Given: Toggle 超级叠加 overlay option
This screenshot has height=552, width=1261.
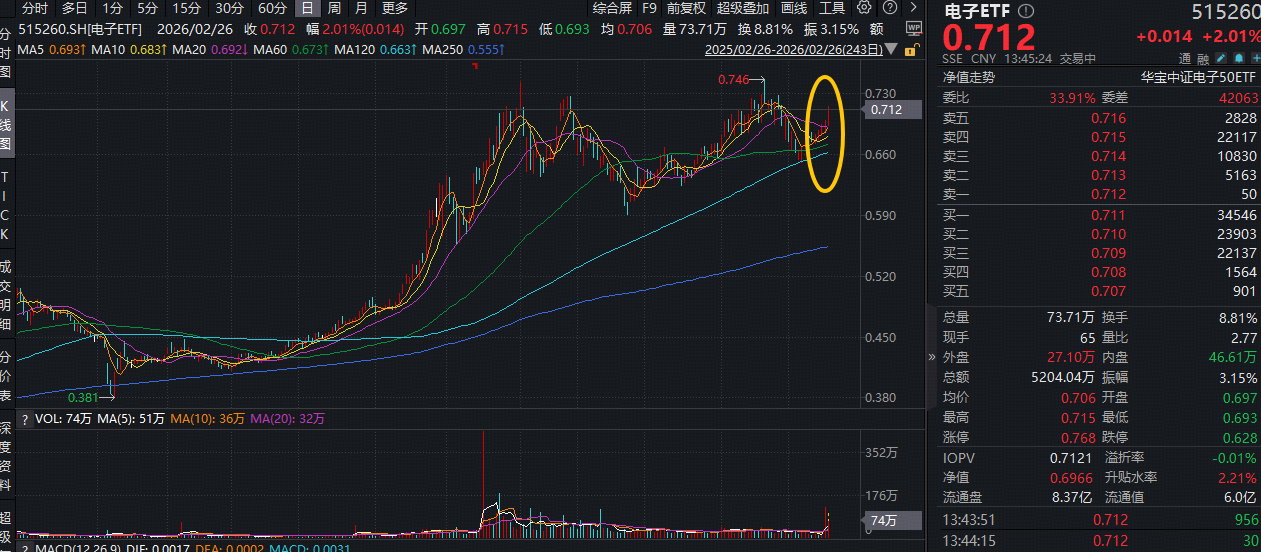Looking at the screenshot, I should [x=743, y=8].
